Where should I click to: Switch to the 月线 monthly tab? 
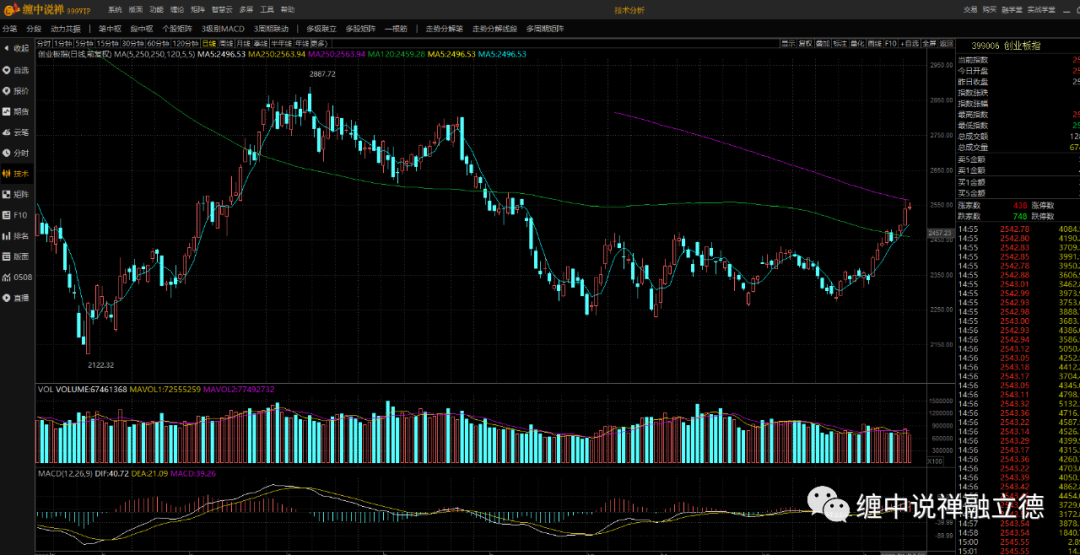coord(243,43)
